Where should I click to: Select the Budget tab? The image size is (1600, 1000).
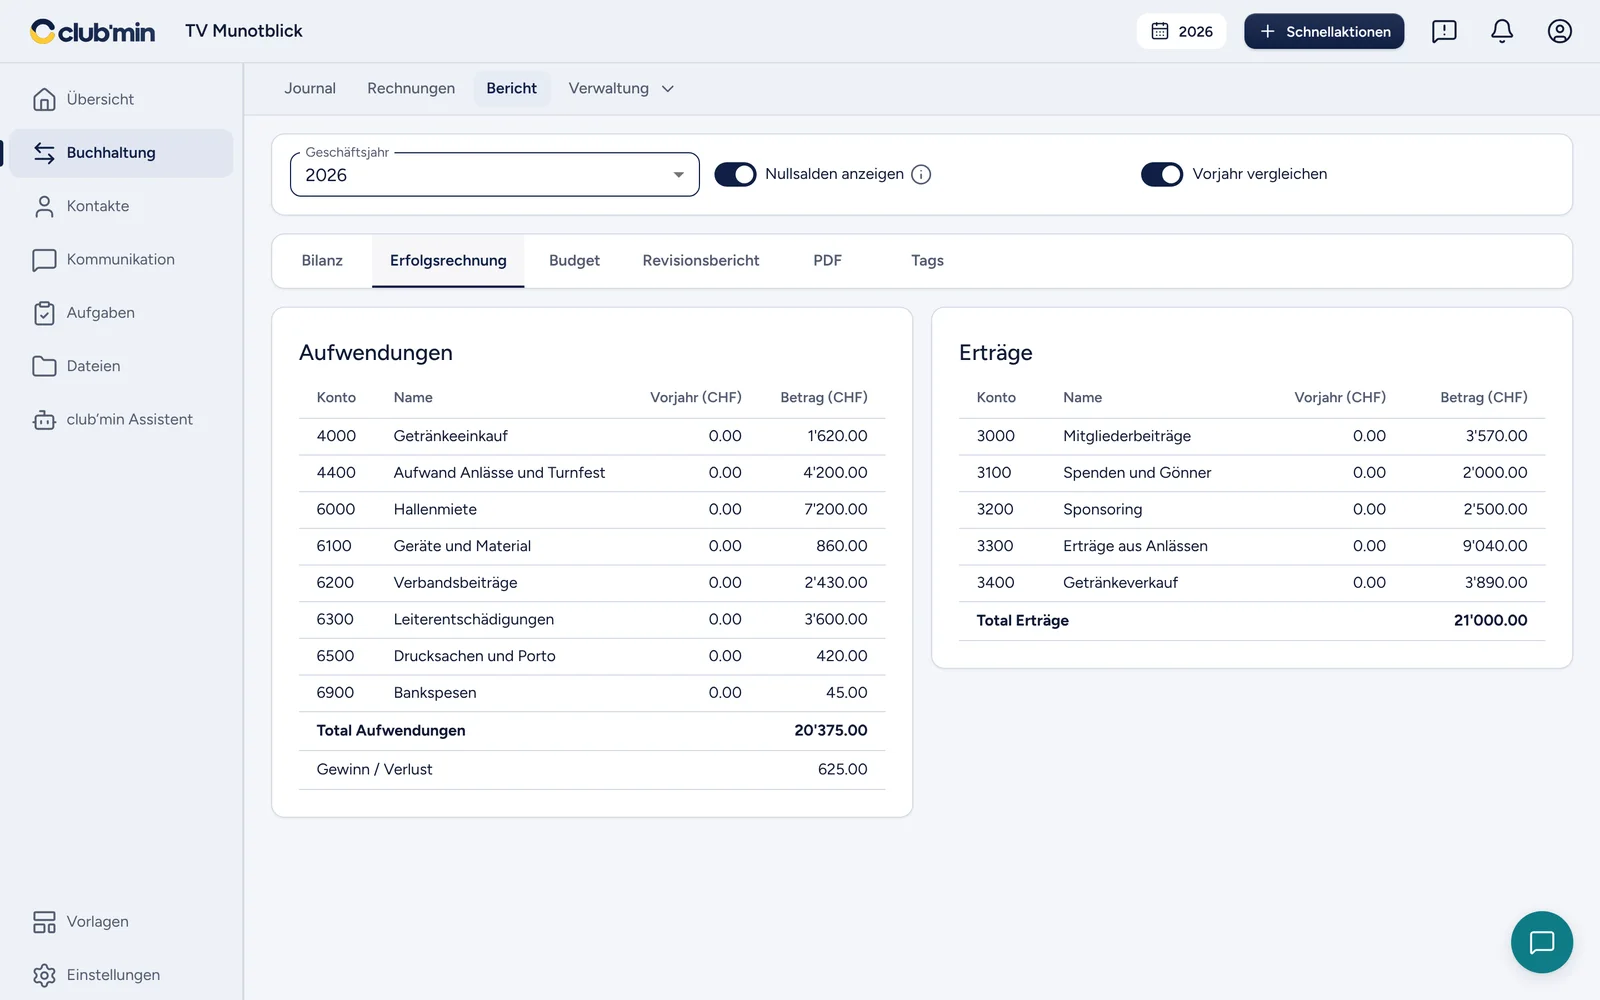(574, 260)
